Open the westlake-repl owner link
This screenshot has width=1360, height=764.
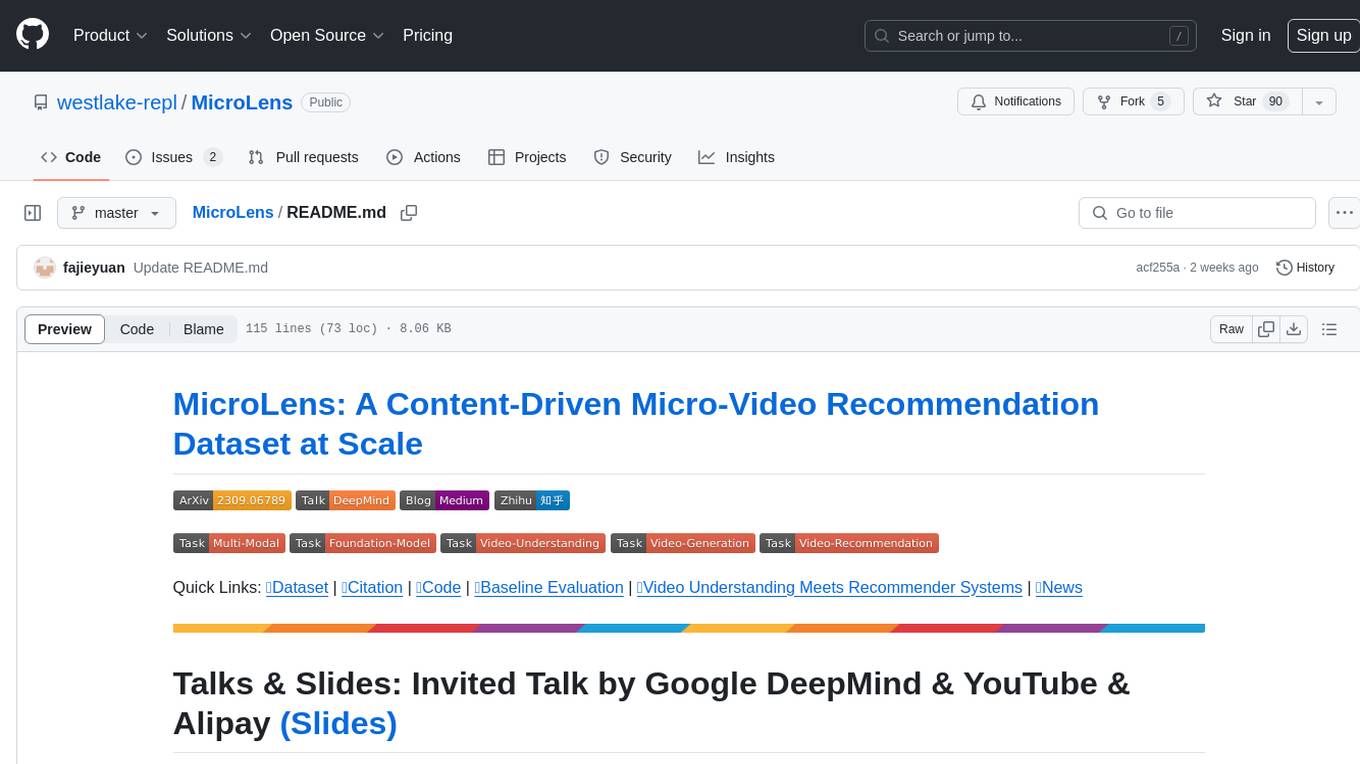click(117, 102)
